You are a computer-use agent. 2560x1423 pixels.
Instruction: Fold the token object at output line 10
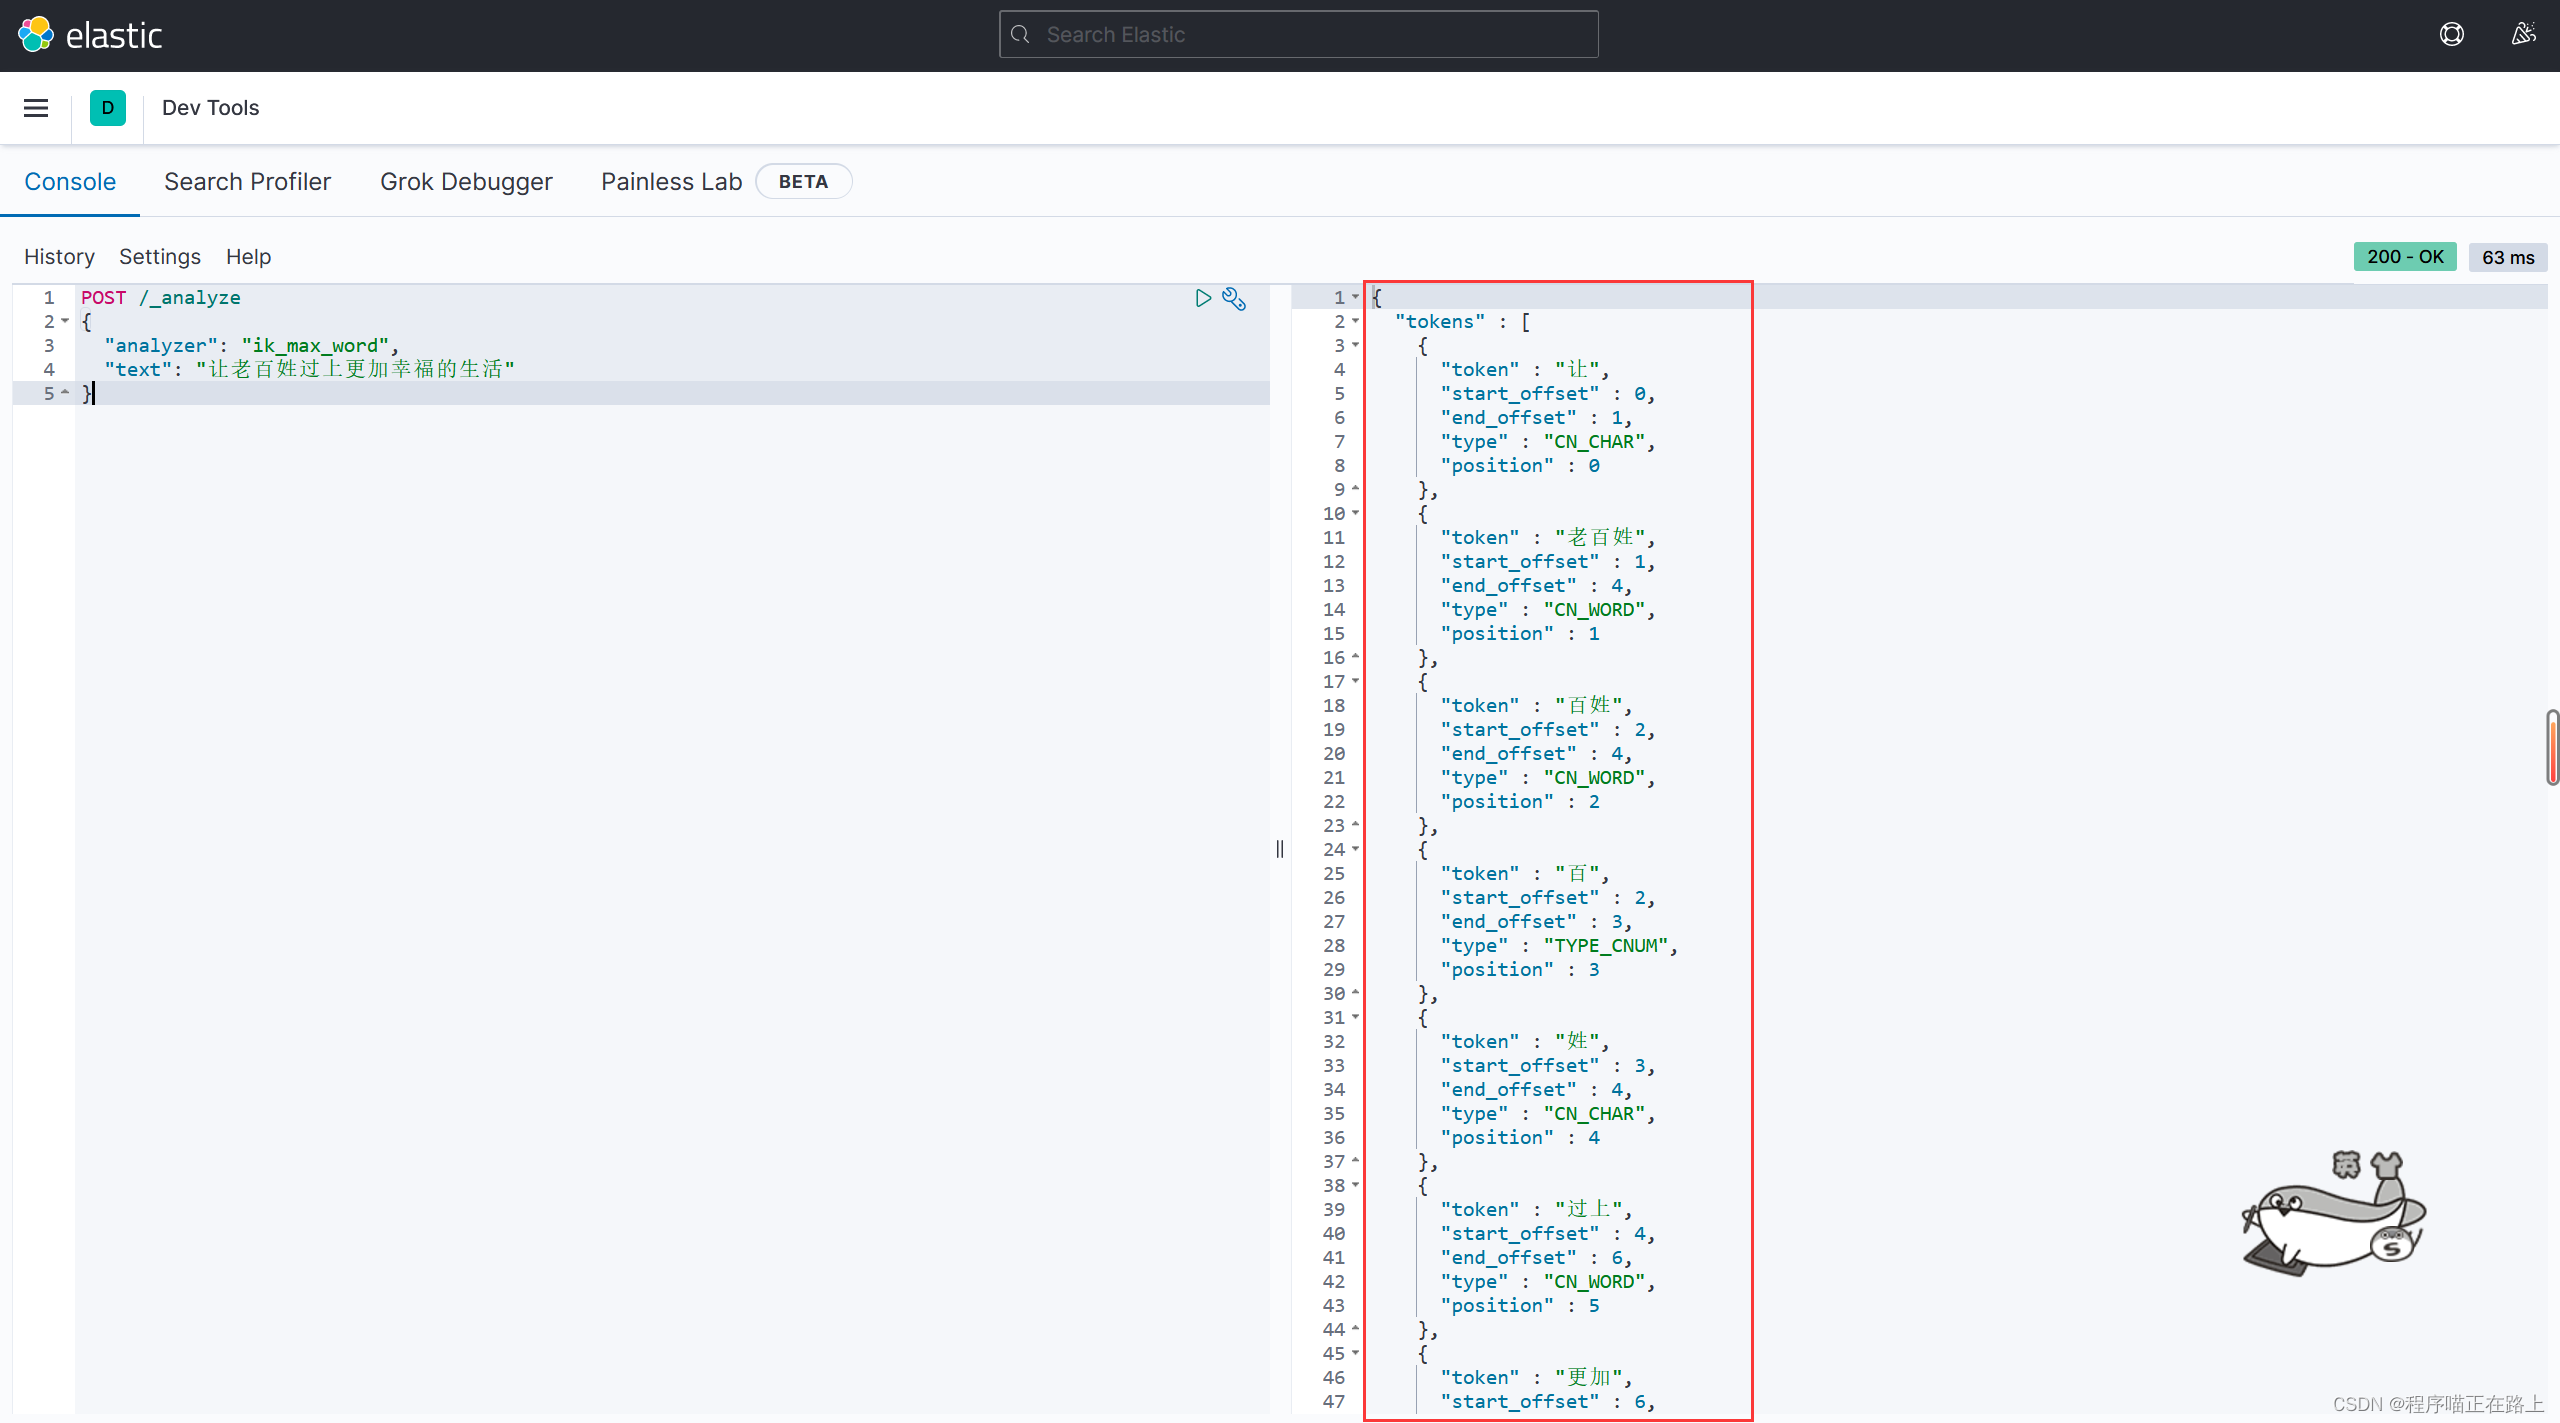coord(1355,513)
